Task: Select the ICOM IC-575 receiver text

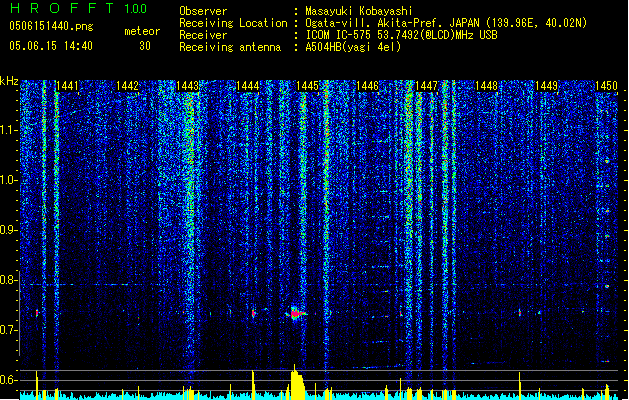Action: [401, 35]
